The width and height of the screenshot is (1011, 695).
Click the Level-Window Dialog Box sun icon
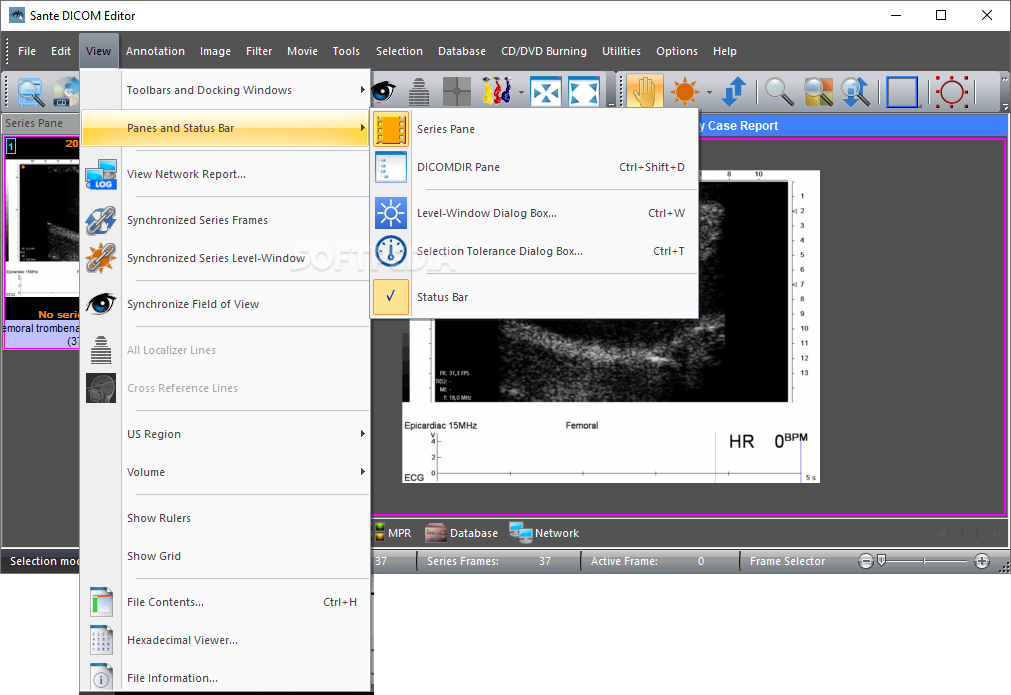391,213
